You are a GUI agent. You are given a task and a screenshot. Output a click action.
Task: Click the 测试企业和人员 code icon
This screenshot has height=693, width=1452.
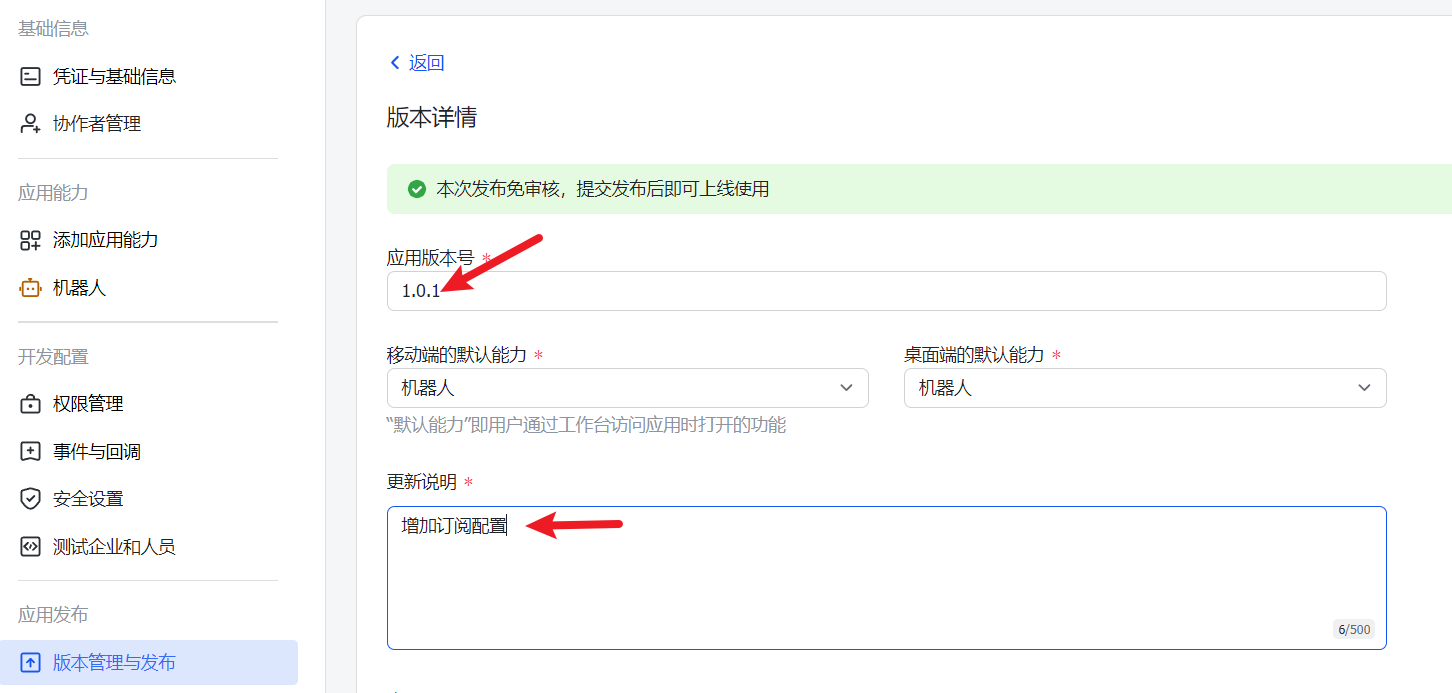point(30,547)
